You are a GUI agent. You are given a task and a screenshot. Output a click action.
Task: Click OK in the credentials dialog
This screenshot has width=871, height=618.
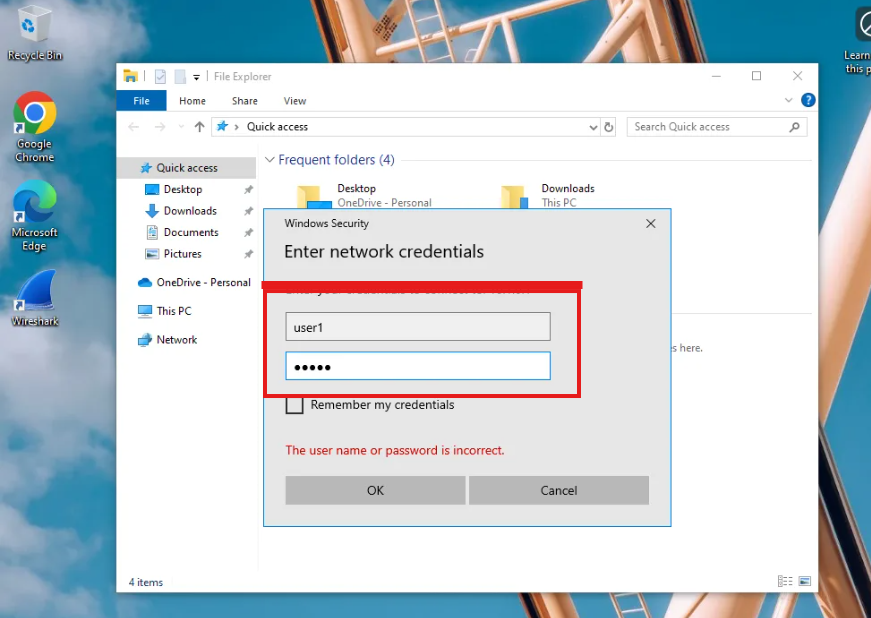click(x=375, y=490)
